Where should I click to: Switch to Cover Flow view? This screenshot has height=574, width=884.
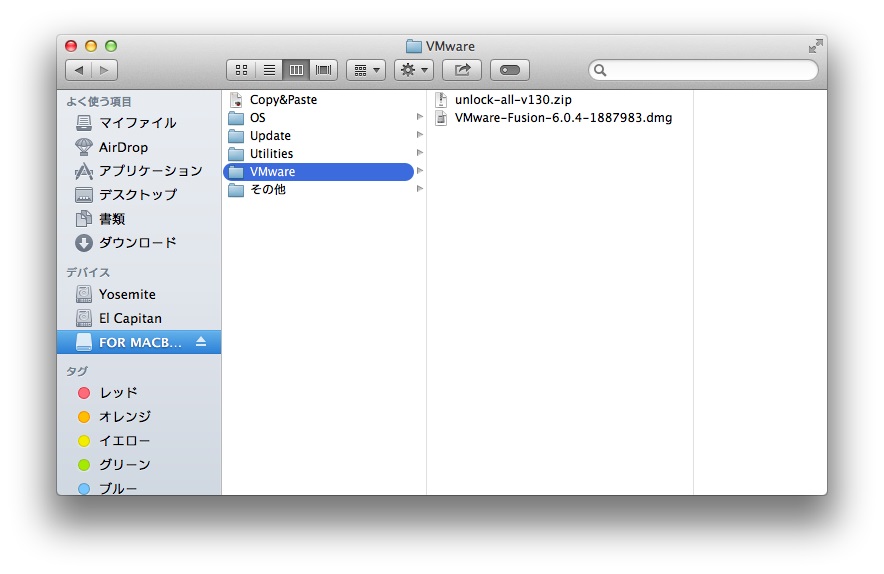click(x=324, y=70)
